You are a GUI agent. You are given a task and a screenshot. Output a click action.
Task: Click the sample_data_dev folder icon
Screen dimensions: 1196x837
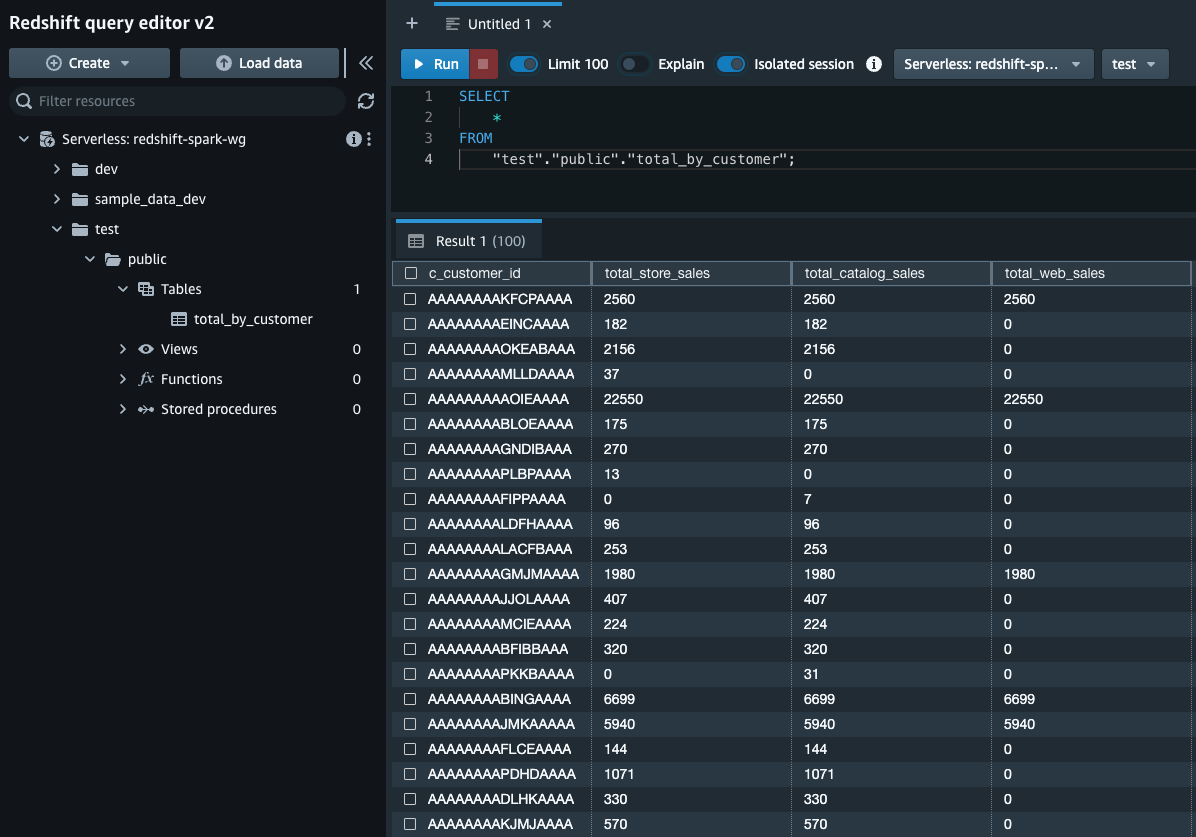click(x=80, y=199)
